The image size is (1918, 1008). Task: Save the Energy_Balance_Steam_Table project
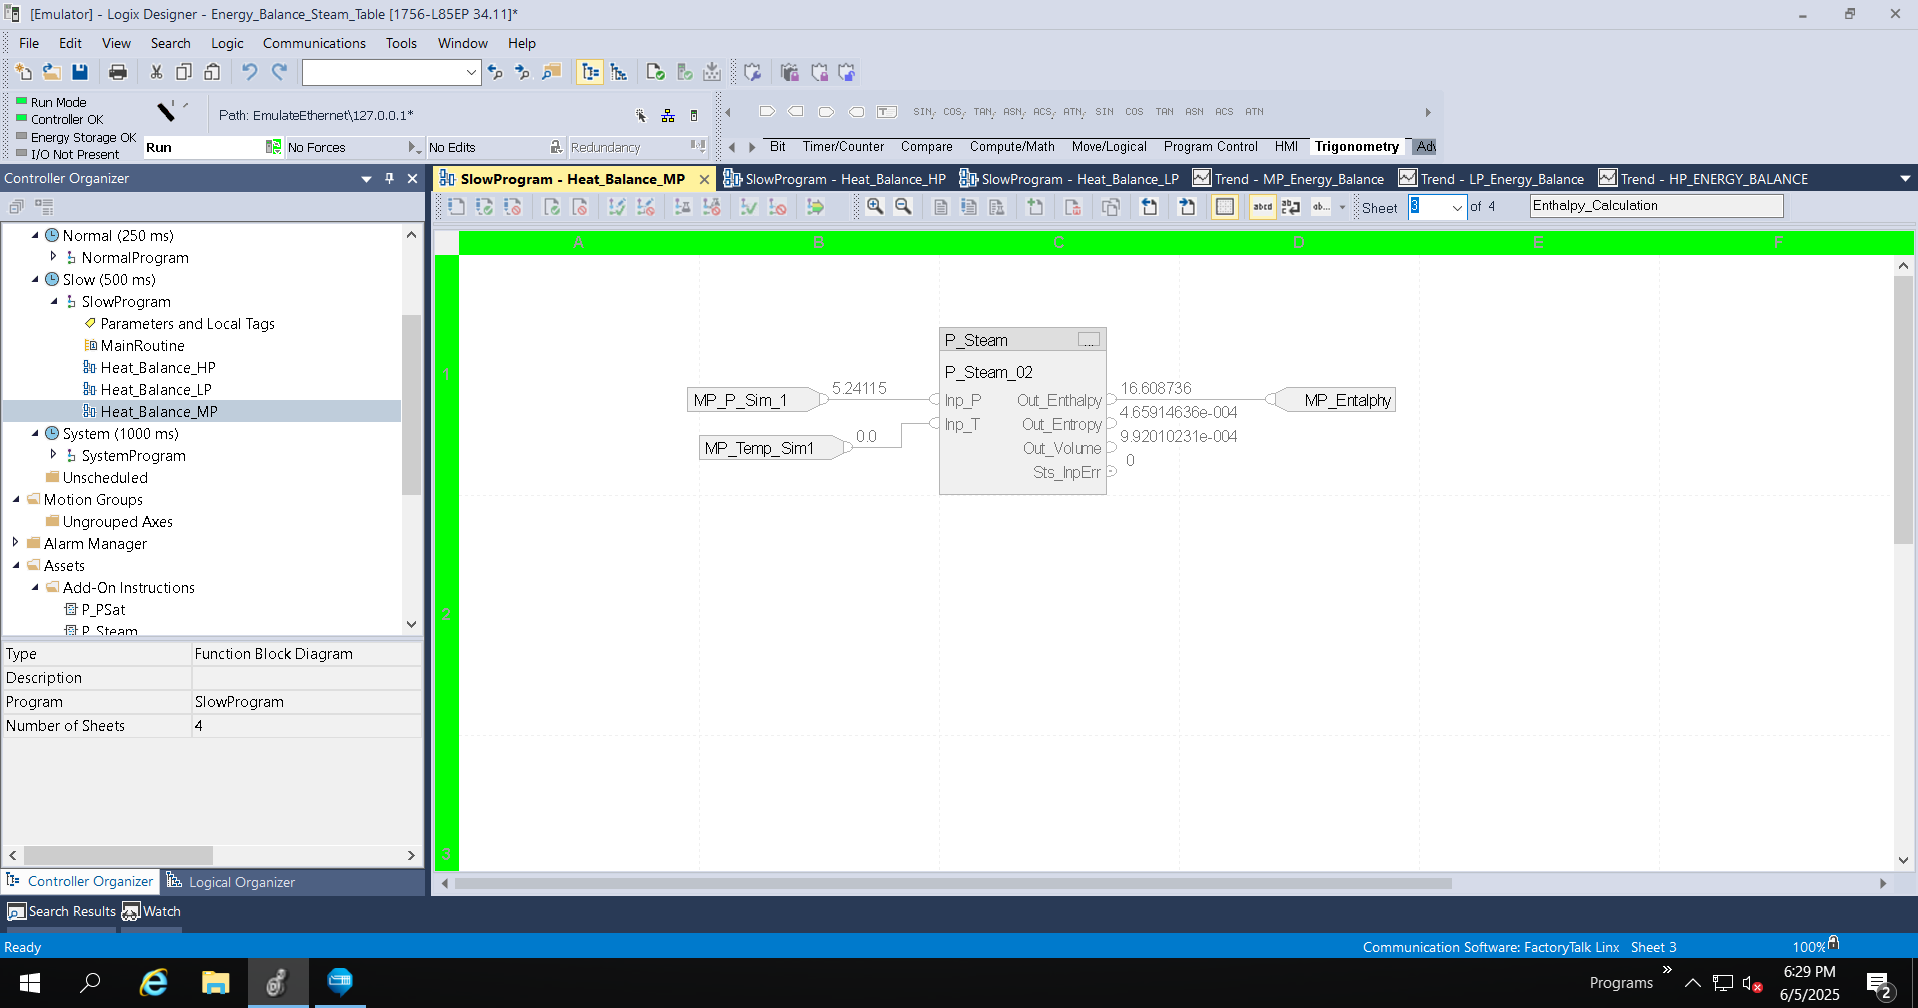pos(79,71)
